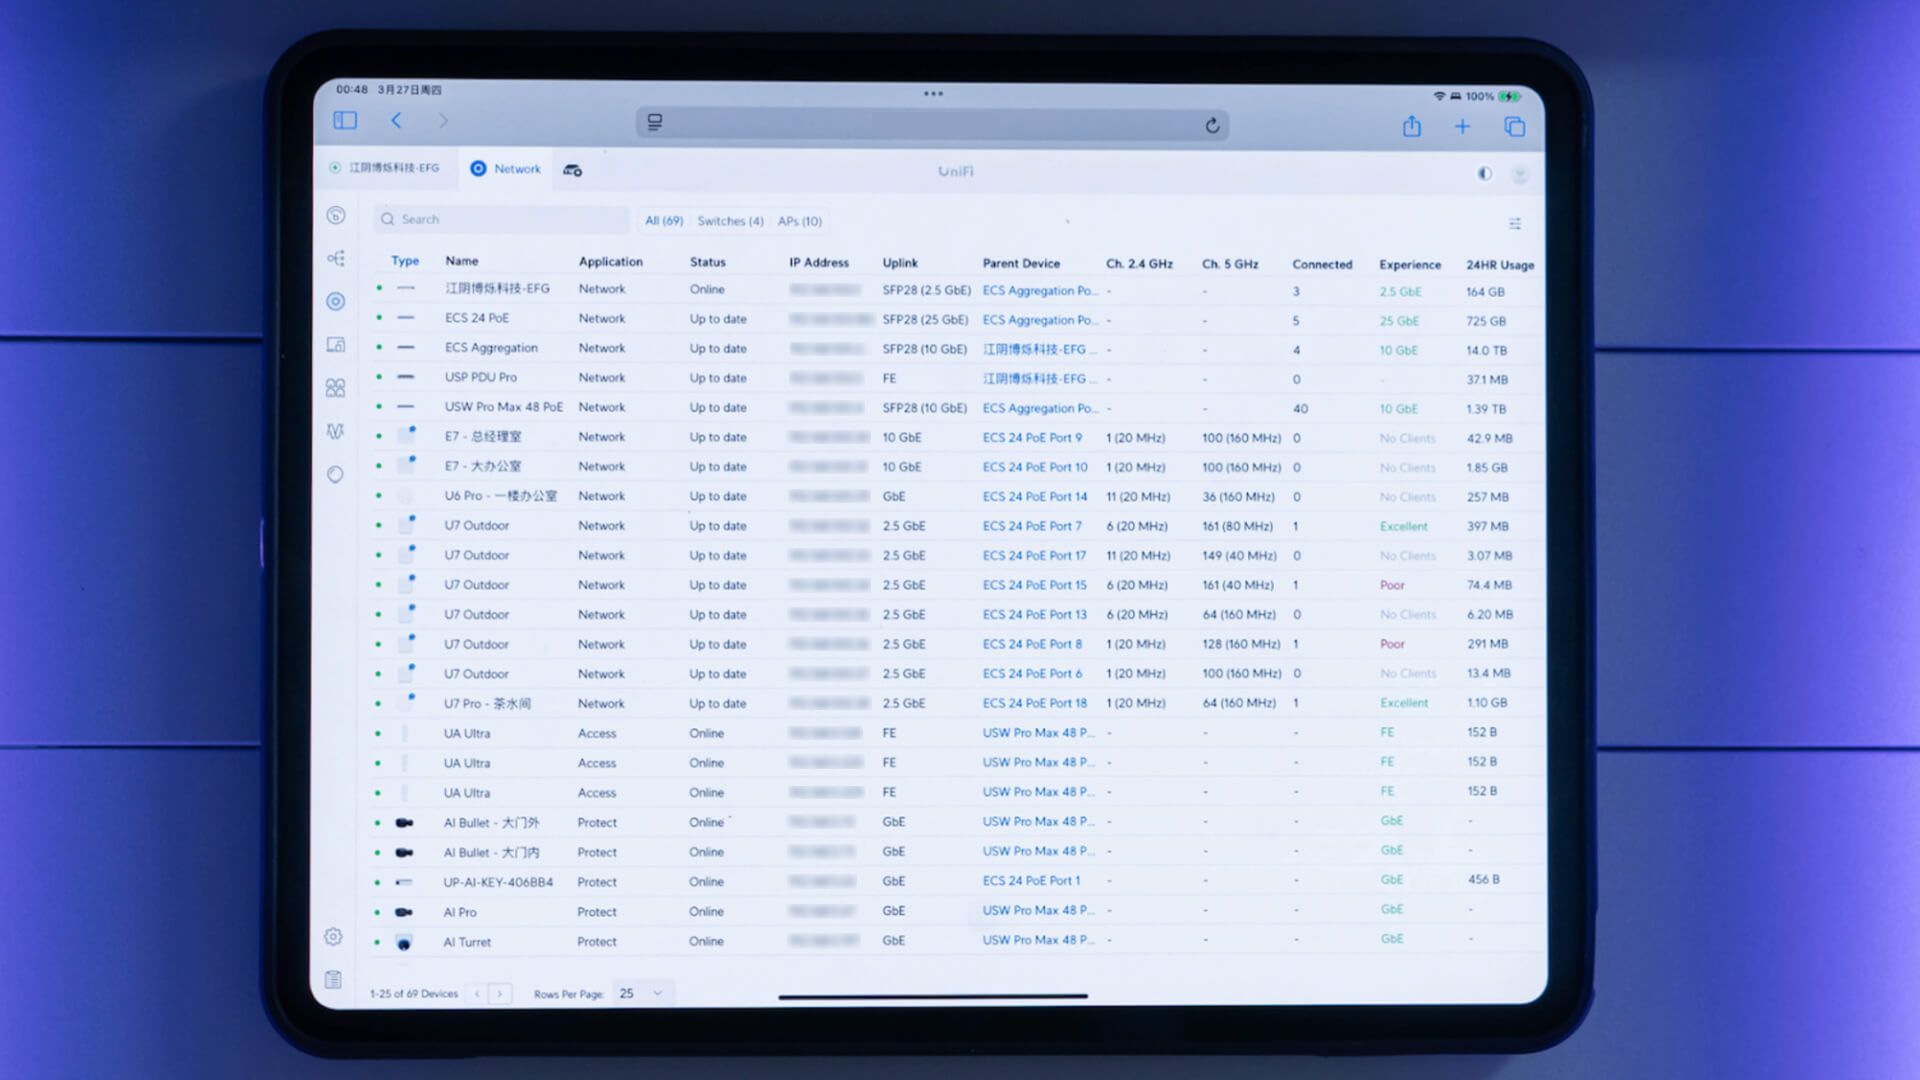The image size is (1920, 1080).
Task: Click the Safari share icon
Action: [1411, 127]
